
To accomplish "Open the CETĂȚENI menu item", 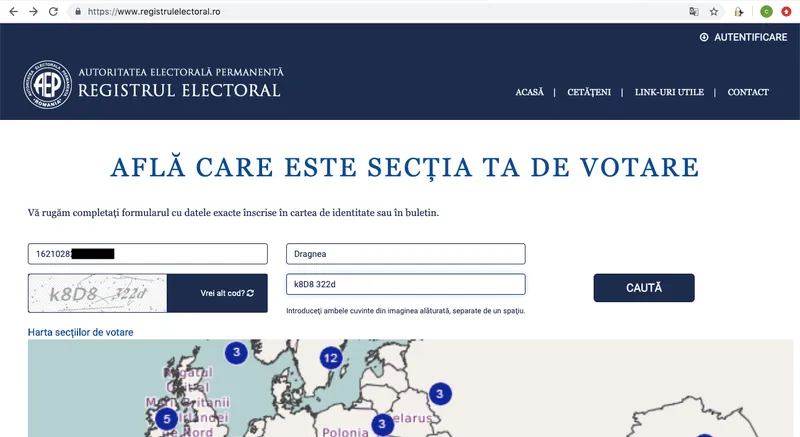I will pyautogui.click(x=589, y=92).
